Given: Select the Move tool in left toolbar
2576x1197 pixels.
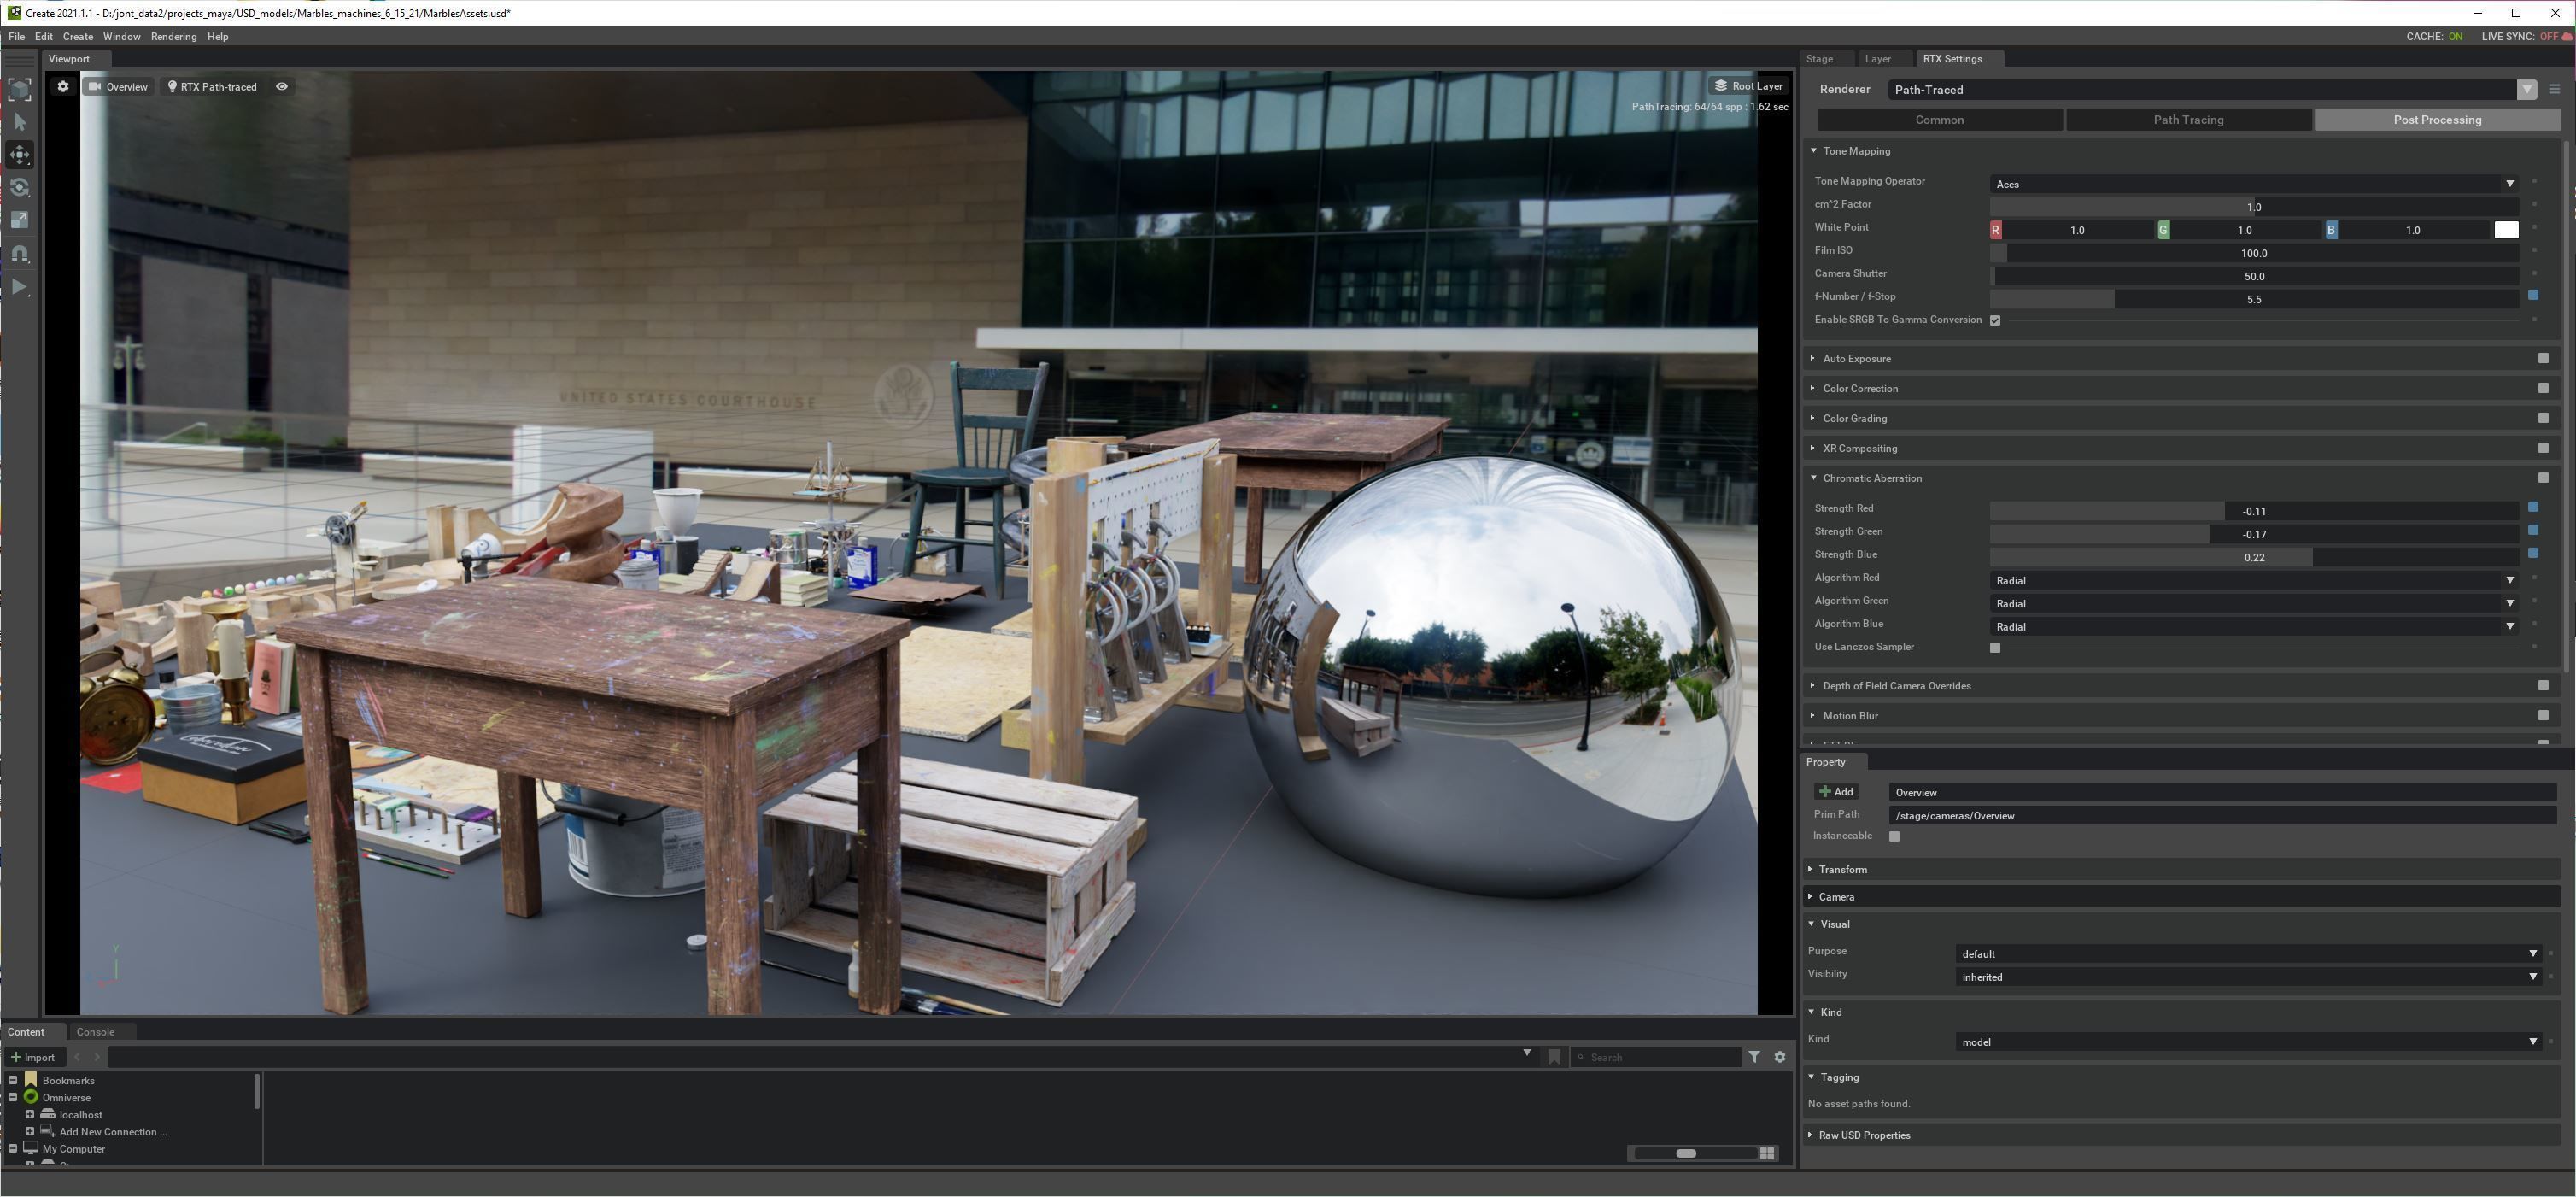Looking at the screenshot, I should coord(20,155).
